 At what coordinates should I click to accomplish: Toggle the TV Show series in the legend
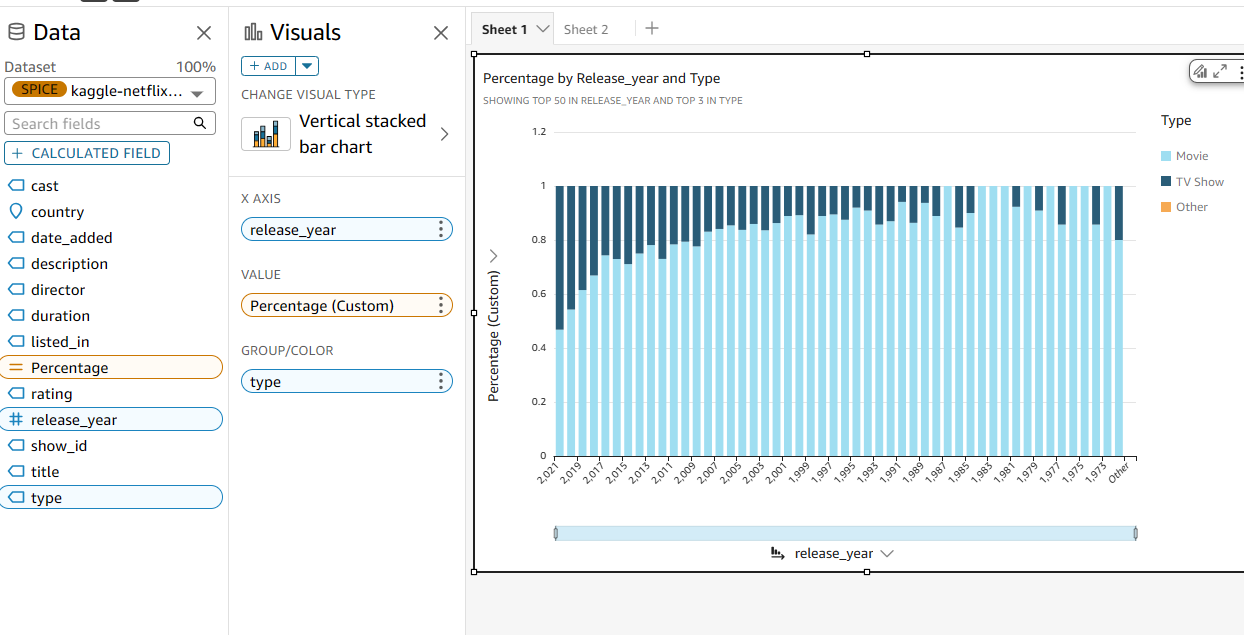click(x=1199, y=182)
